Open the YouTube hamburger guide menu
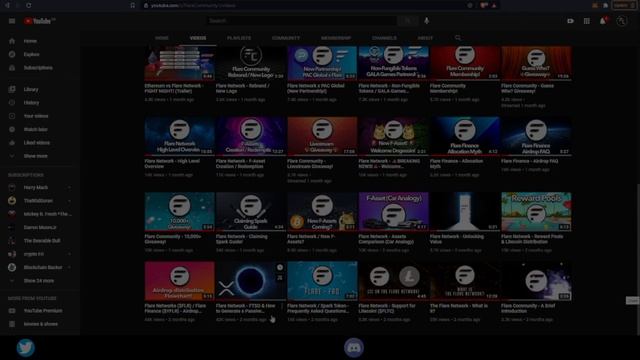The image size is (640, 360). (x=12, y=21)
